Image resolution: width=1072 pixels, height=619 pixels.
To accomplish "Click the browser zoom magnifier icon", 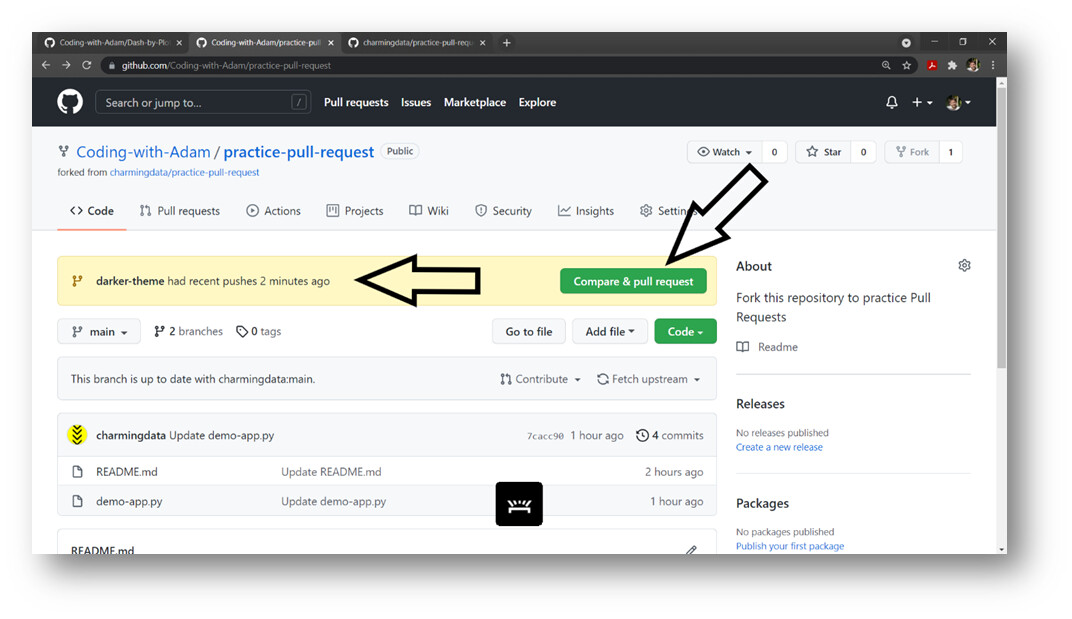I will (x=886, y=65).
